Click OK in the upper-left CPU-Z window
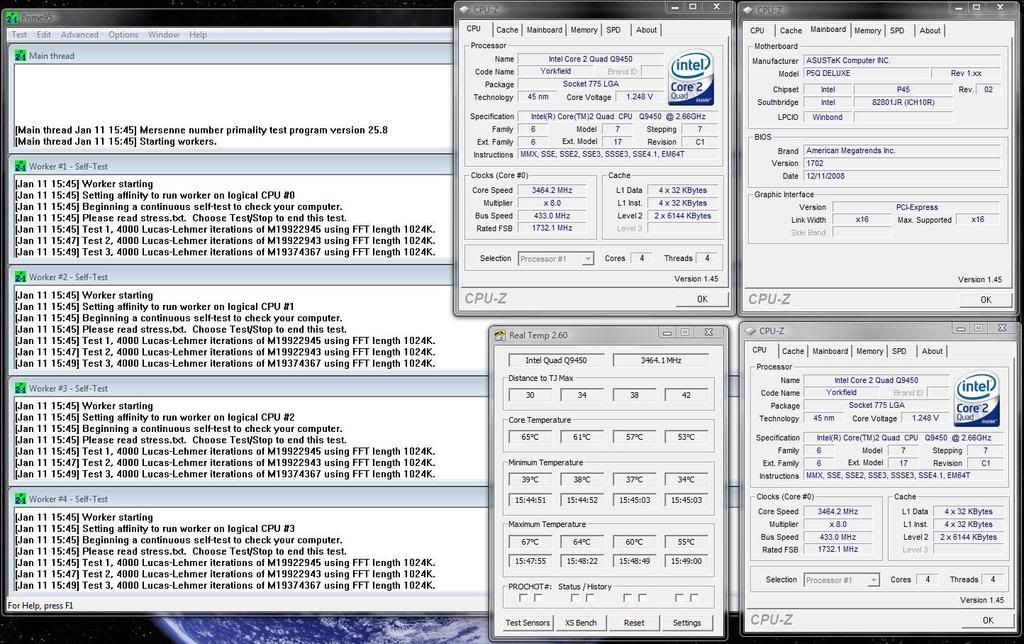This screenshot has height=644, width=1024. [x=702, y=299]
